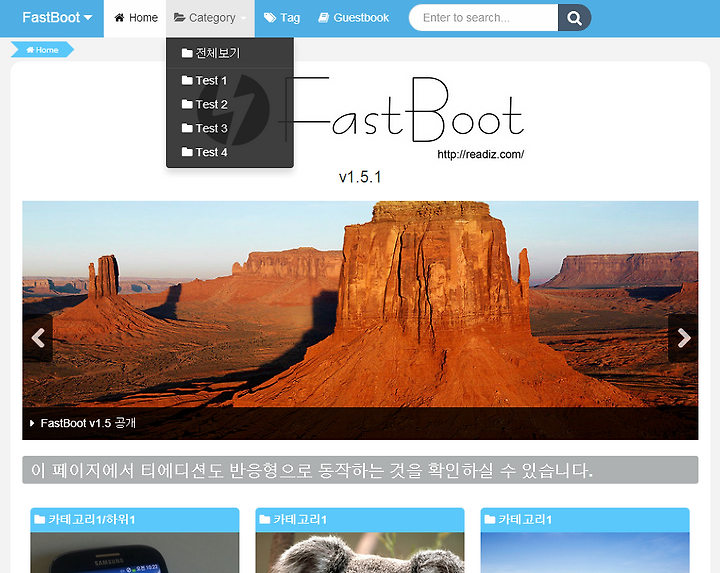The height and width of the screenshot is (573, 720).
Task: Click the gray Korean notice banner
Action: [360, 470]
